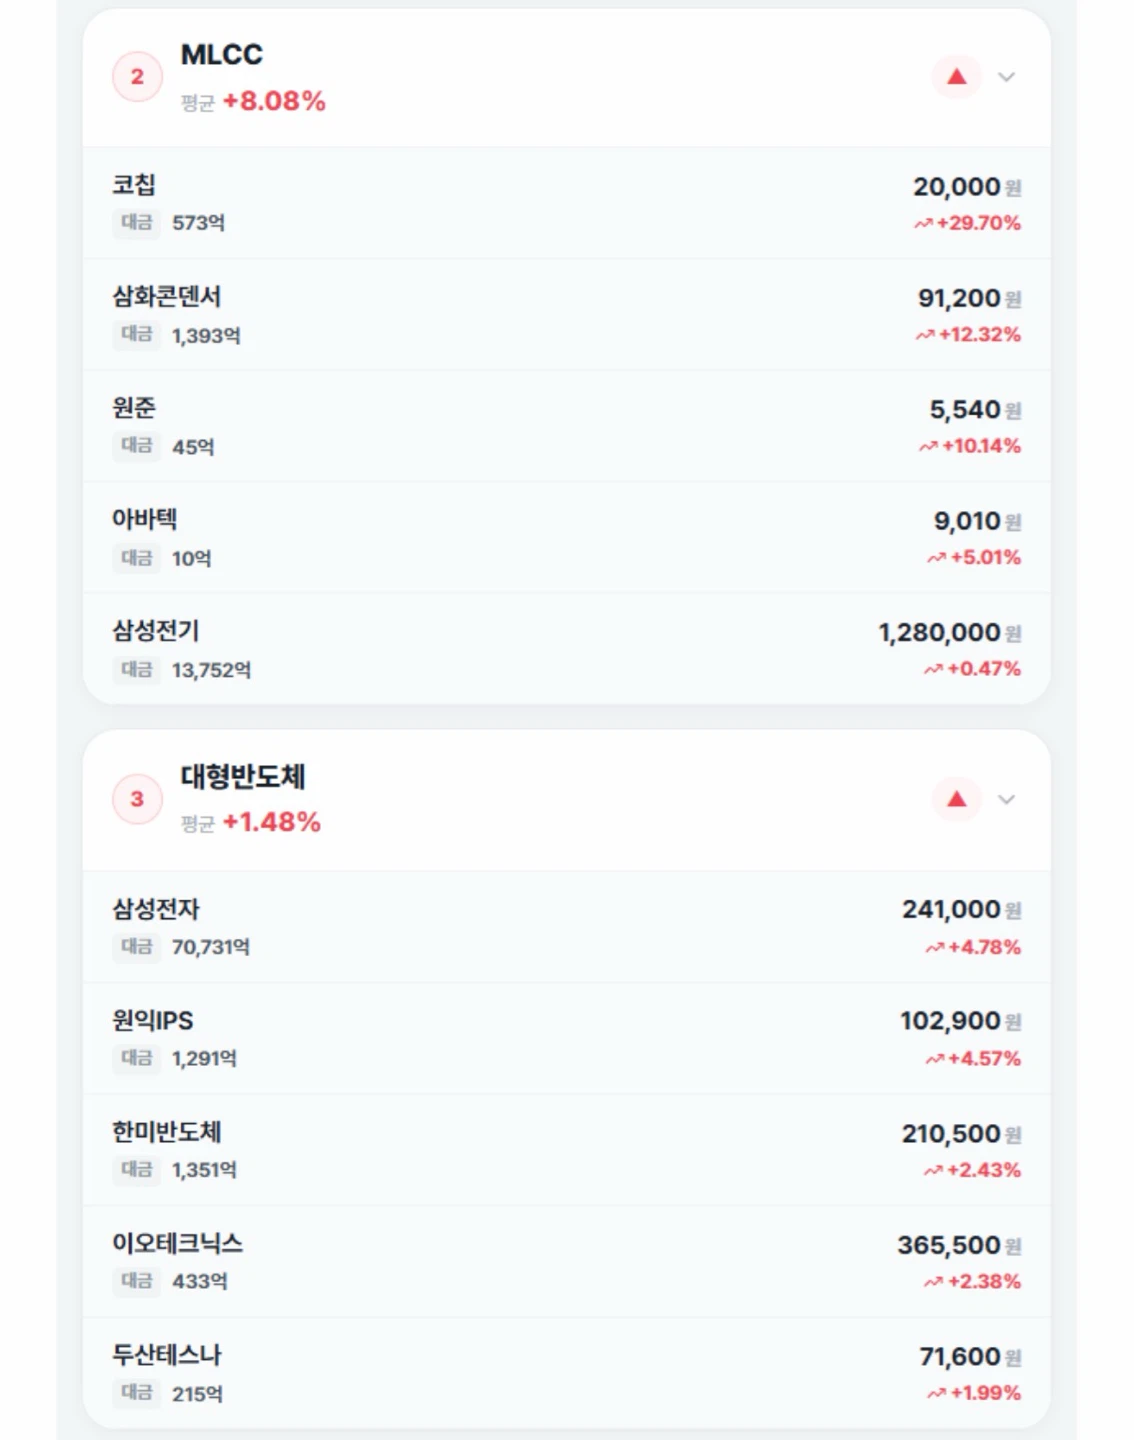The width and height of the screenshot is (1134, 1440).
Task: Click the 아바텍 price 9,010원
Action: click(x=977, y=521)
